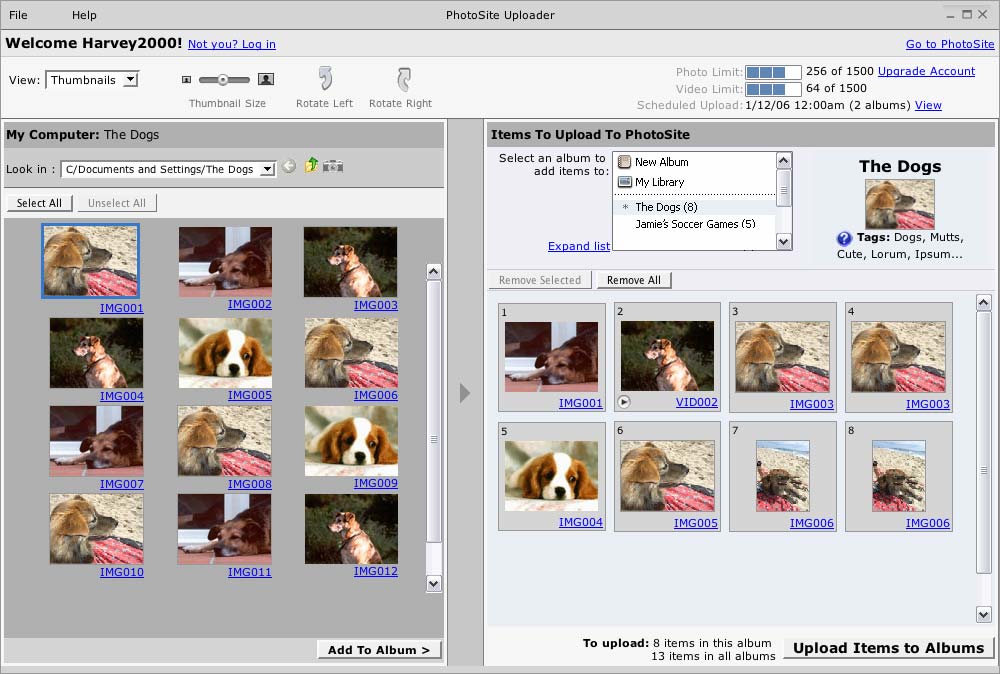Viewport: 1000px width, 674px height.
Task: Click the Remove All button
Action: [634, 280]
